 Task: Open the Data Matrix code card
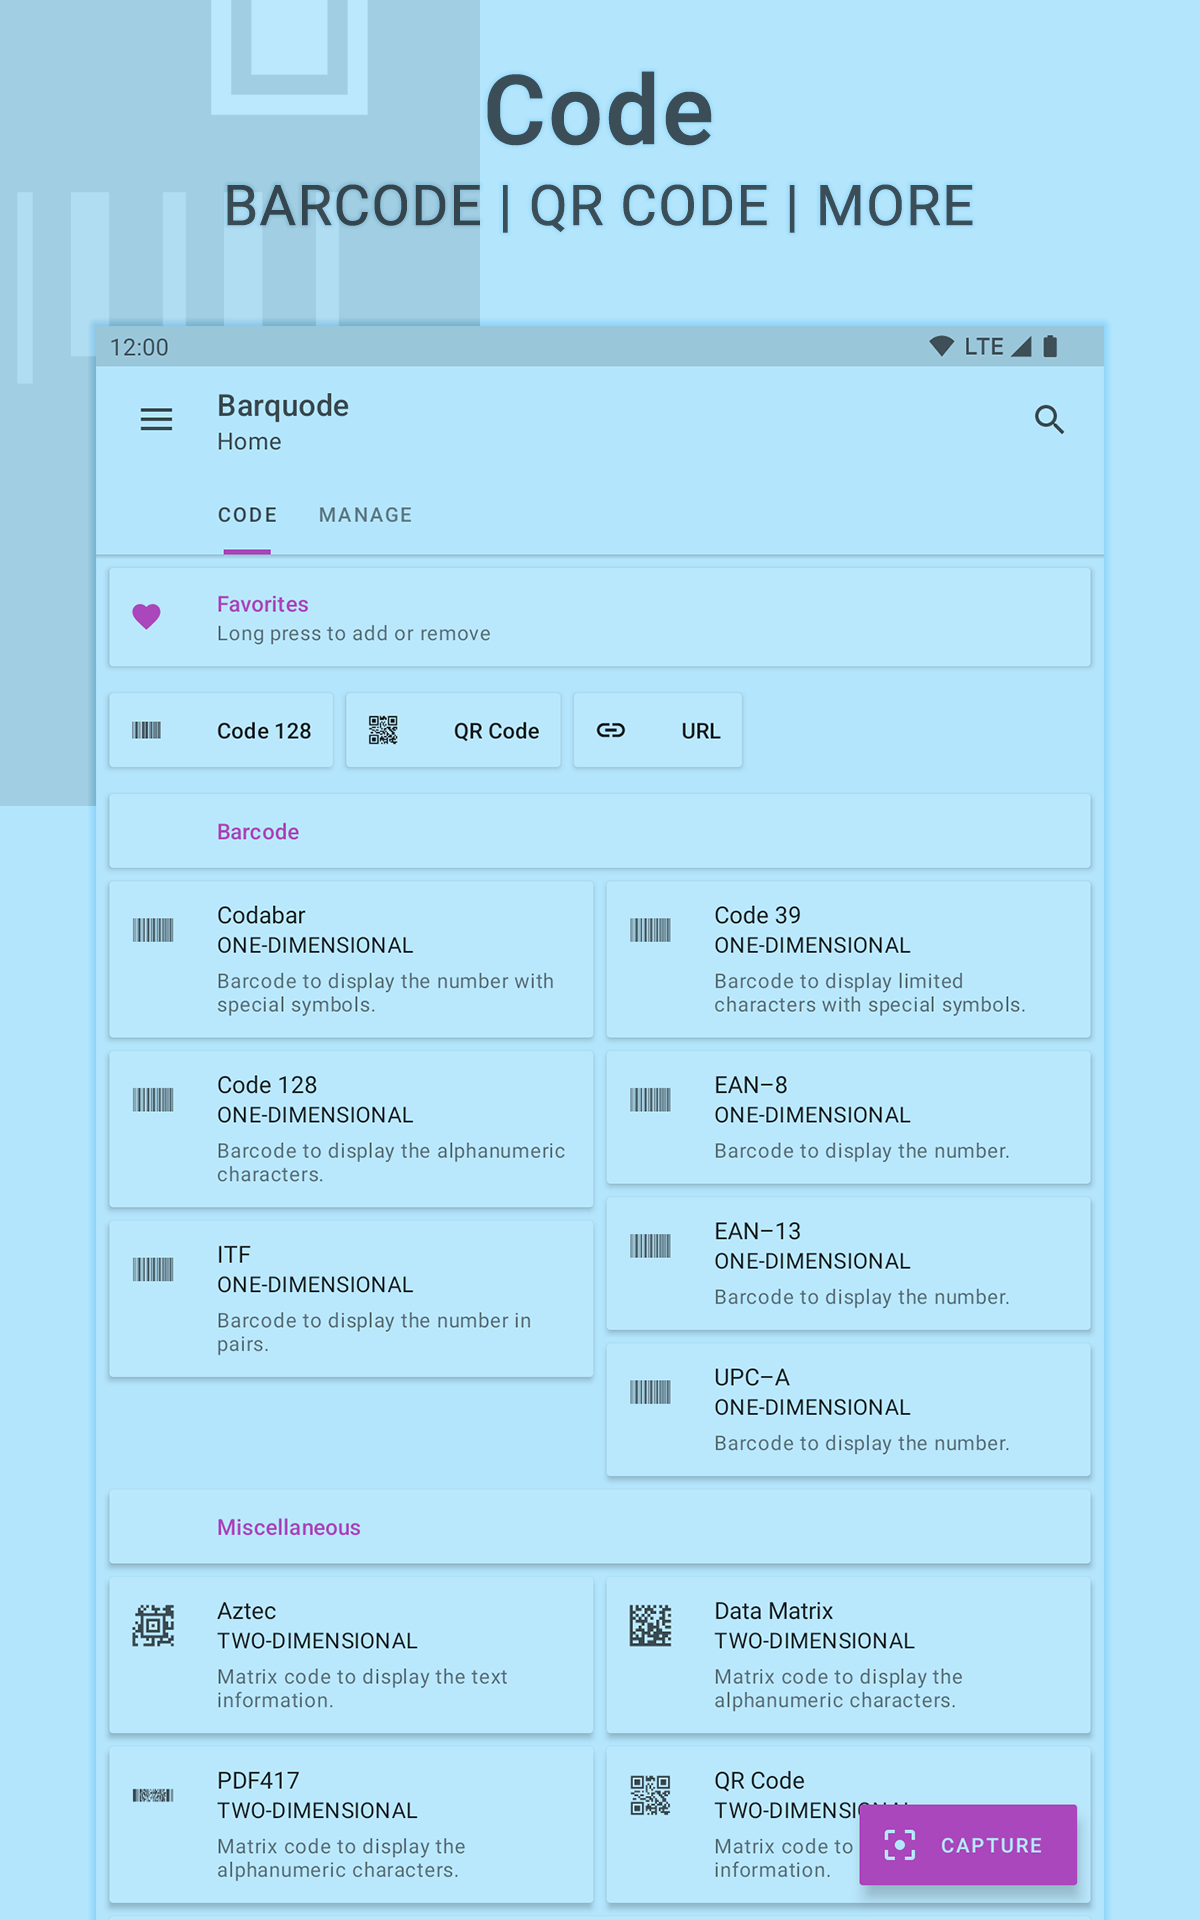pos(849,1655)
